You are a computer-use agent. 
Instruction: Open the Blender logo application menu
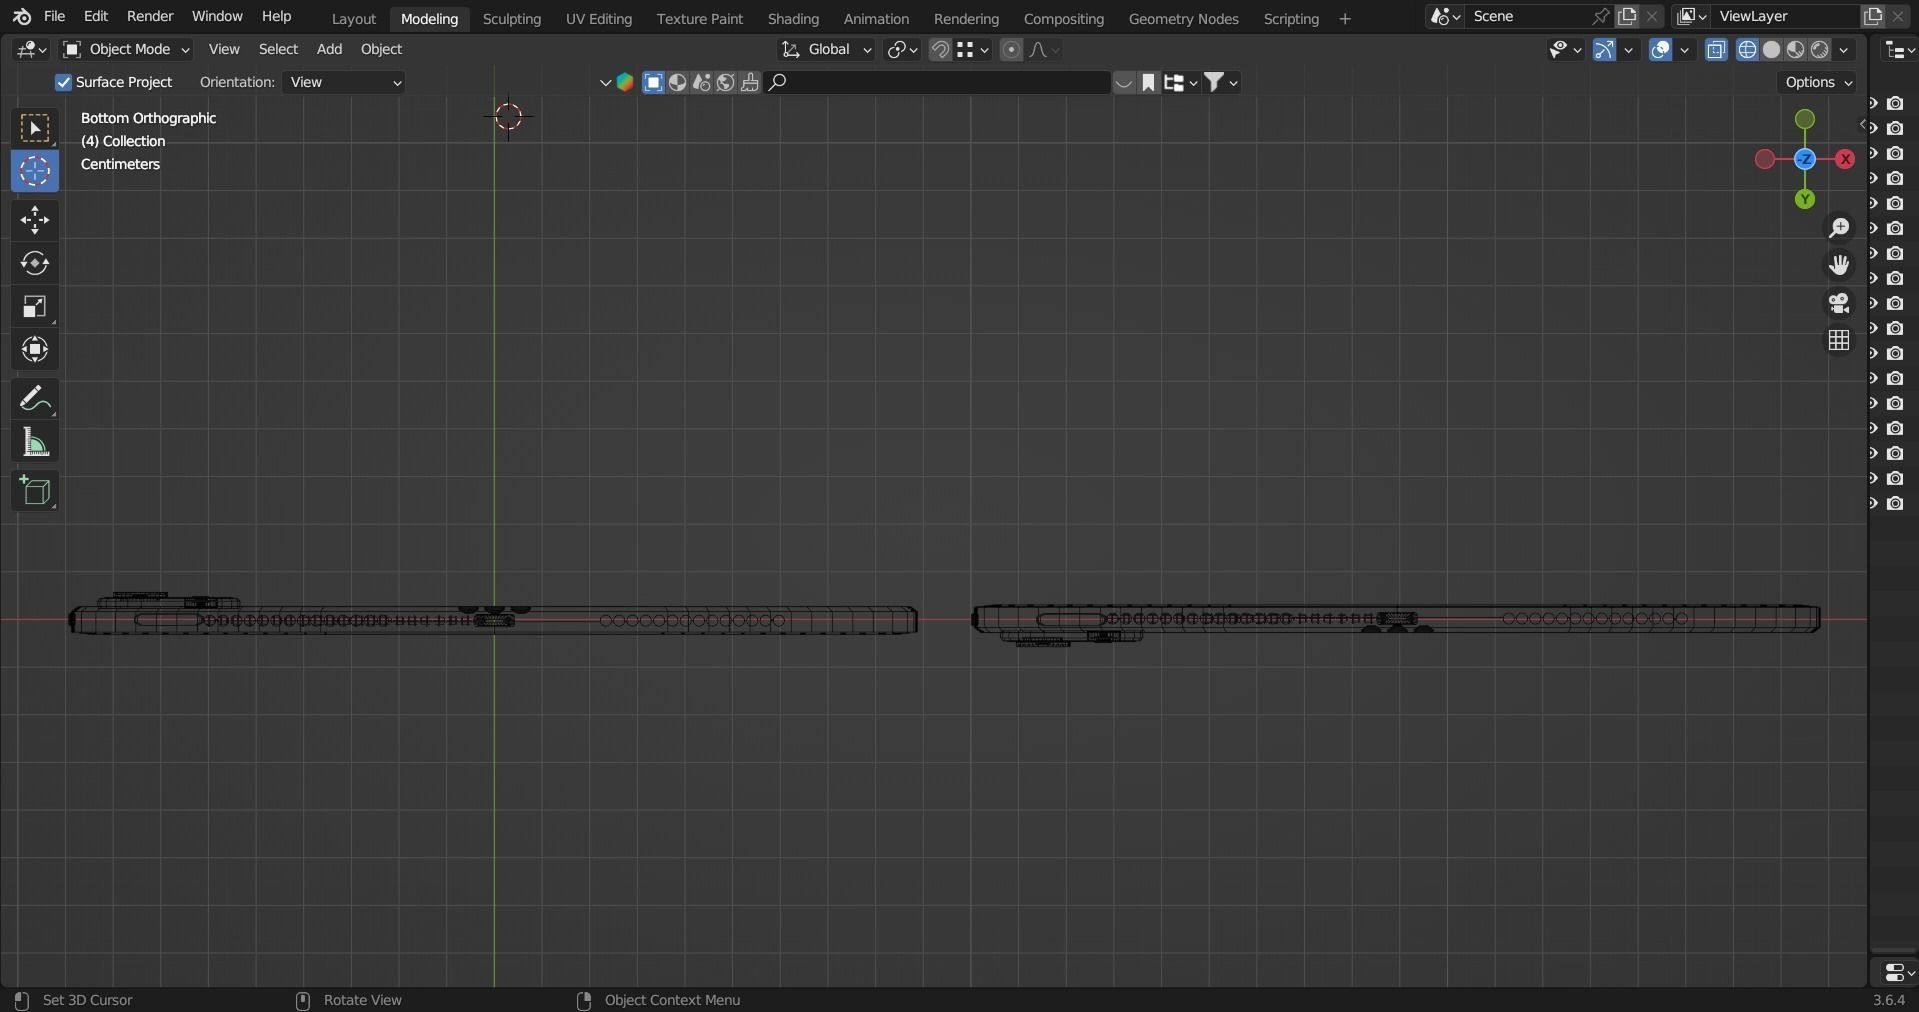pyautogui.click(x=22, y=17)
